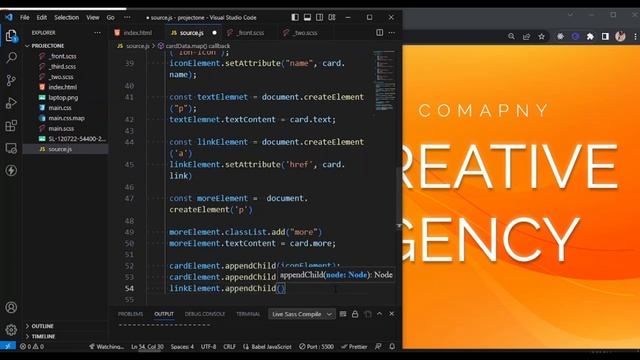
Task: Open the Selection menu
Action: [x=67, y=18]
